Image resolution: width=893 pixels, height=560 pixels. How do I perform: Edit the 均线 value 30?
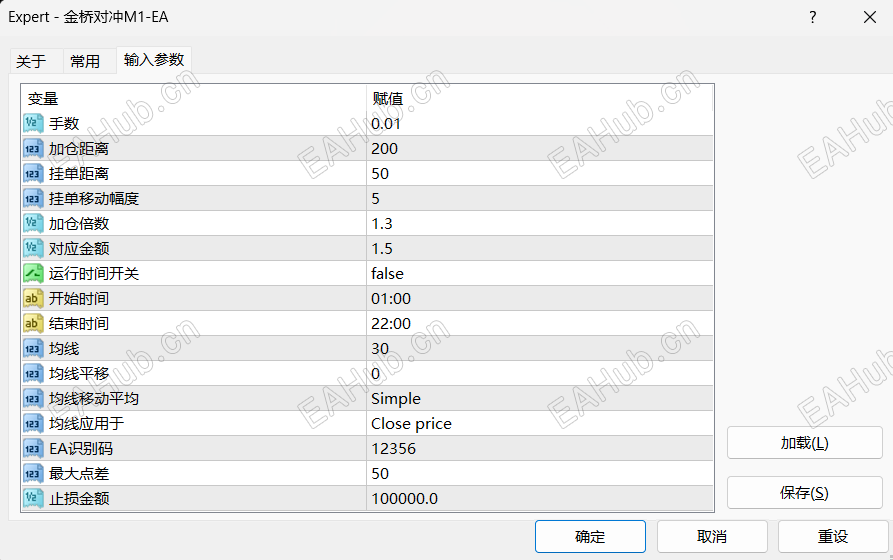[539, 349]
